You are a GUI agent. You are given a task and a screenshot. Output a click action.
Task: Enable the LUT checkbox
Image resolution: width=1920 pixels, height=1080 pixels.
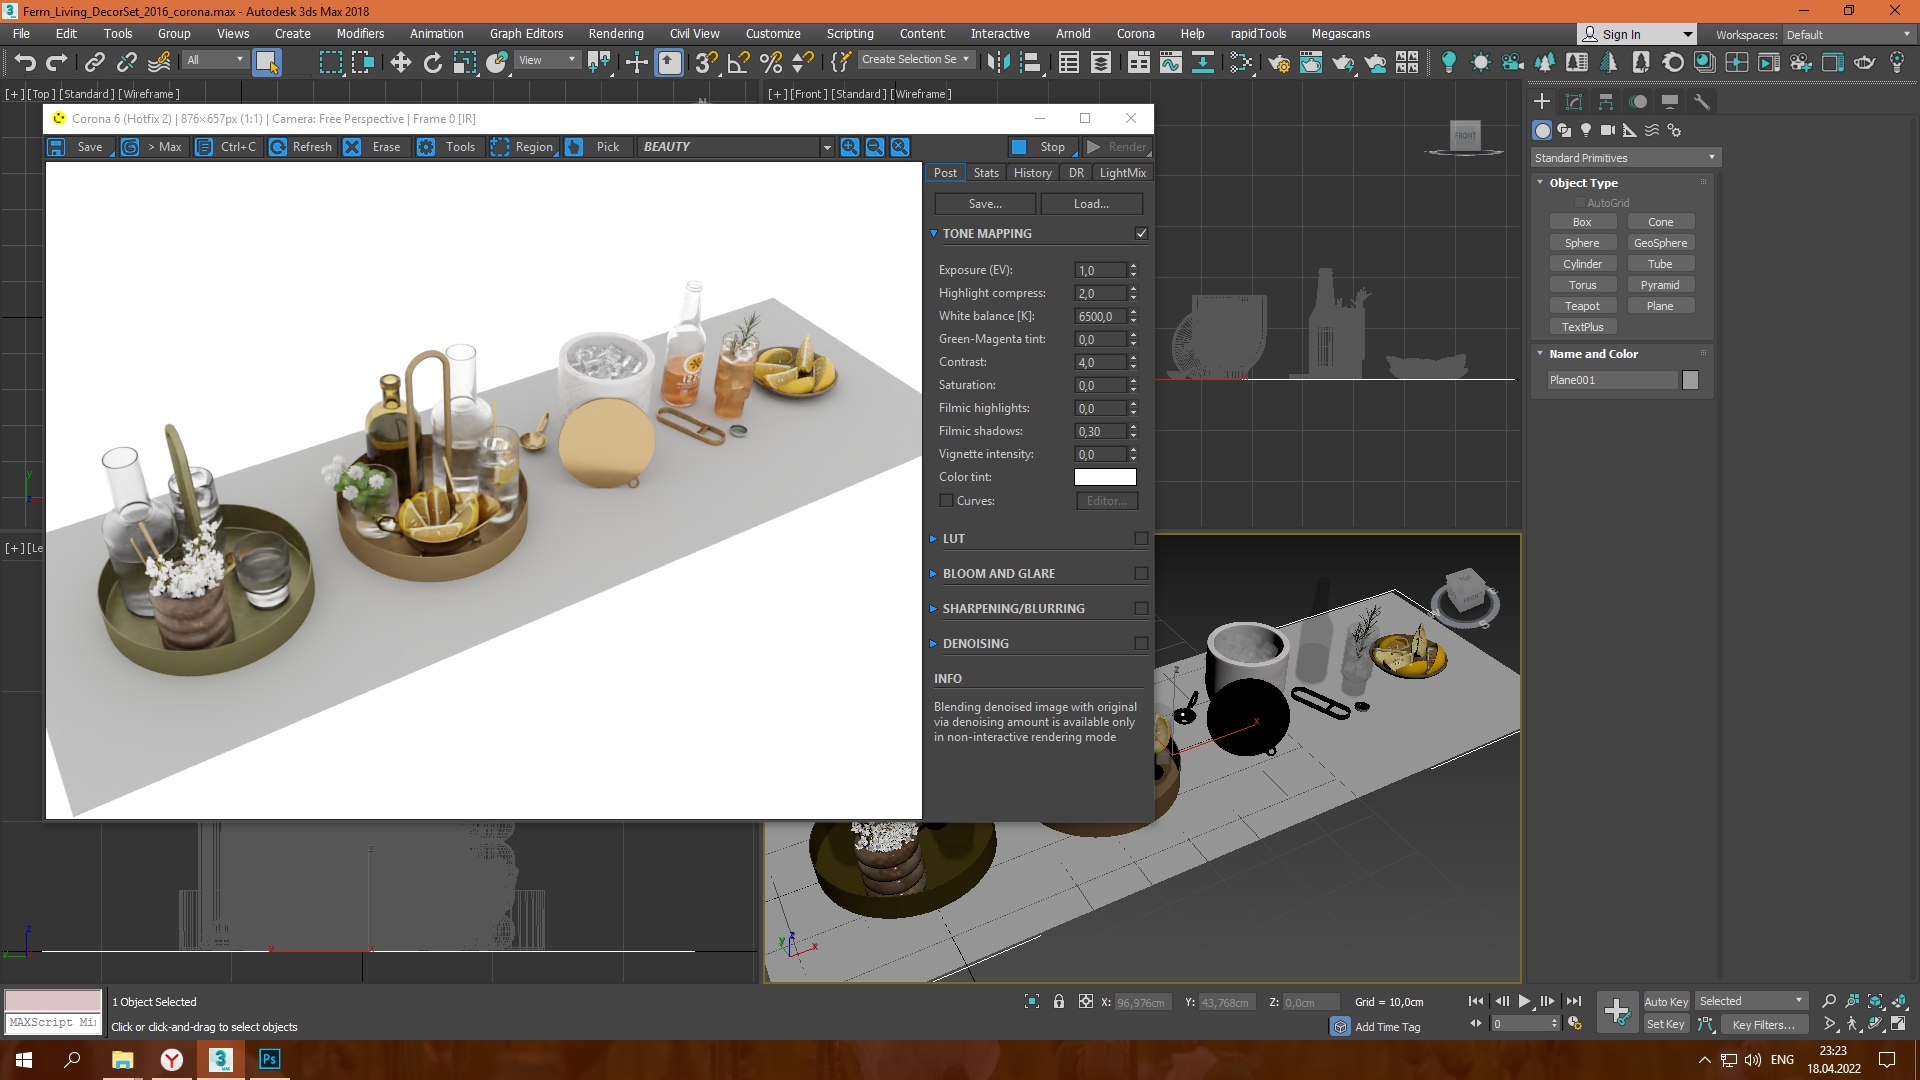pos(1141,538)
